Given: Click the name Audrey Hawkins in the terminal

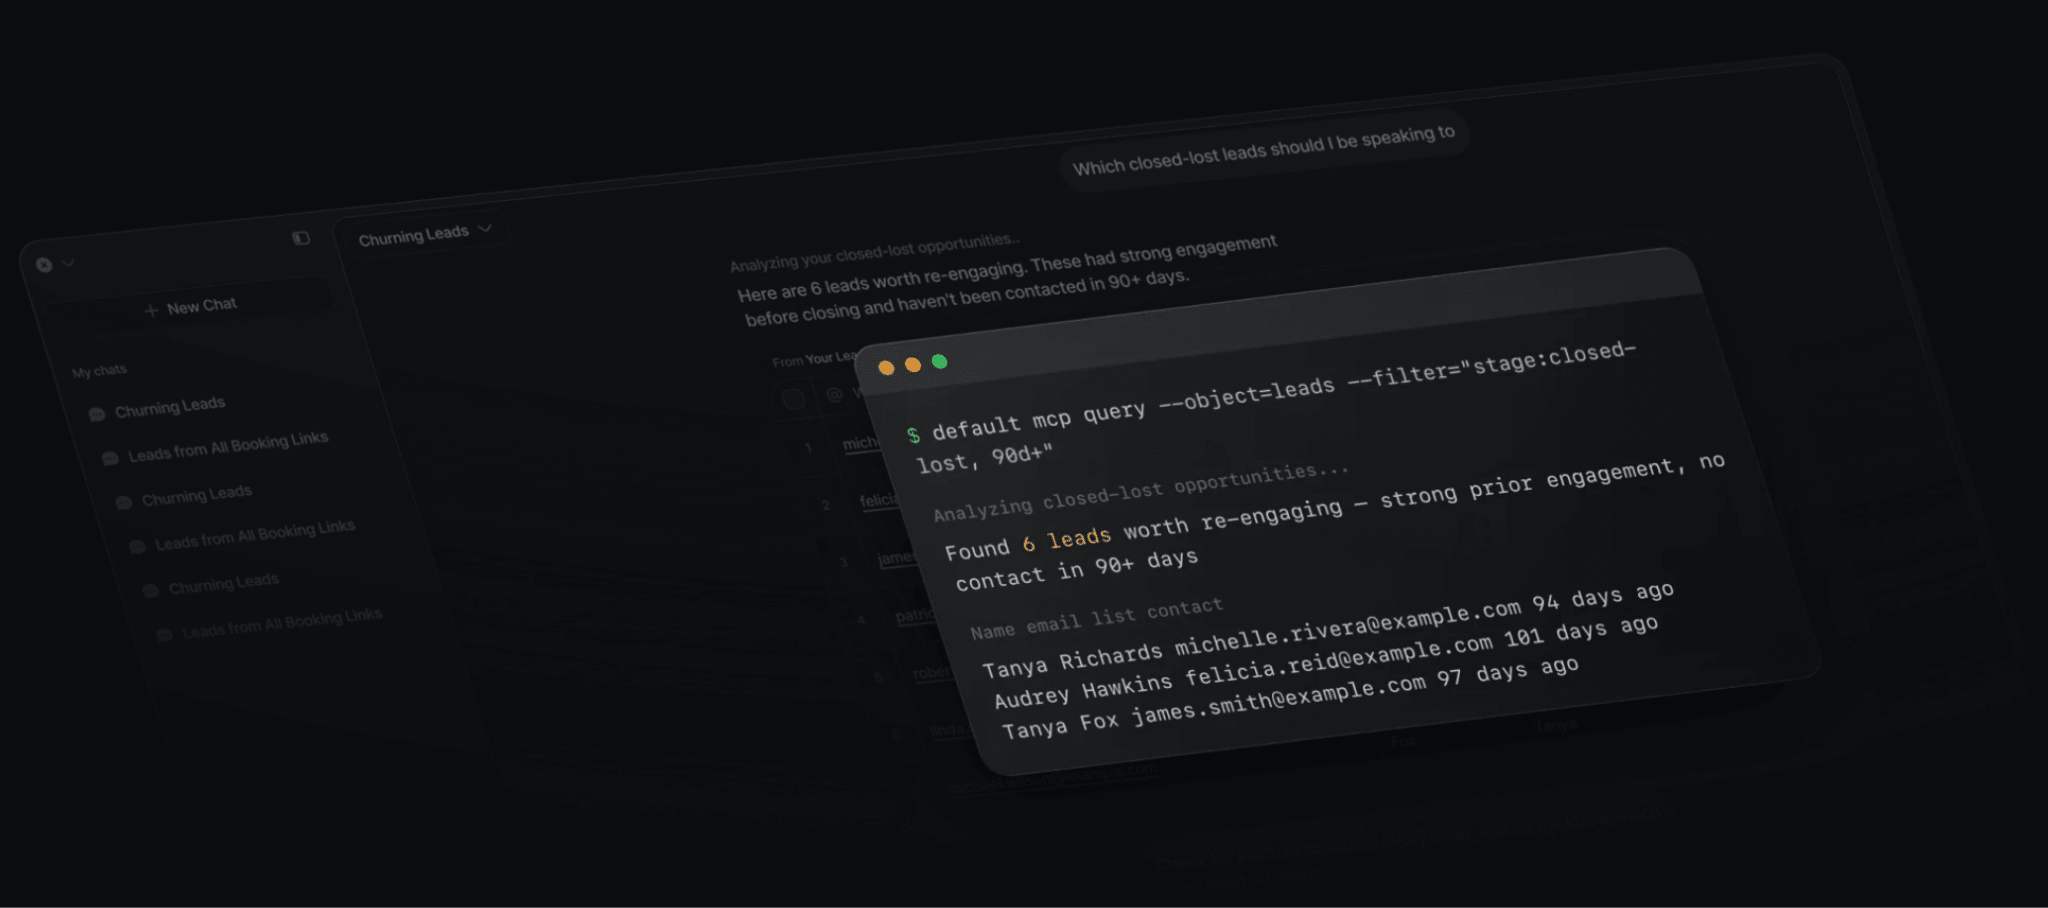Looking at the screenshot, I should 1082,690.
